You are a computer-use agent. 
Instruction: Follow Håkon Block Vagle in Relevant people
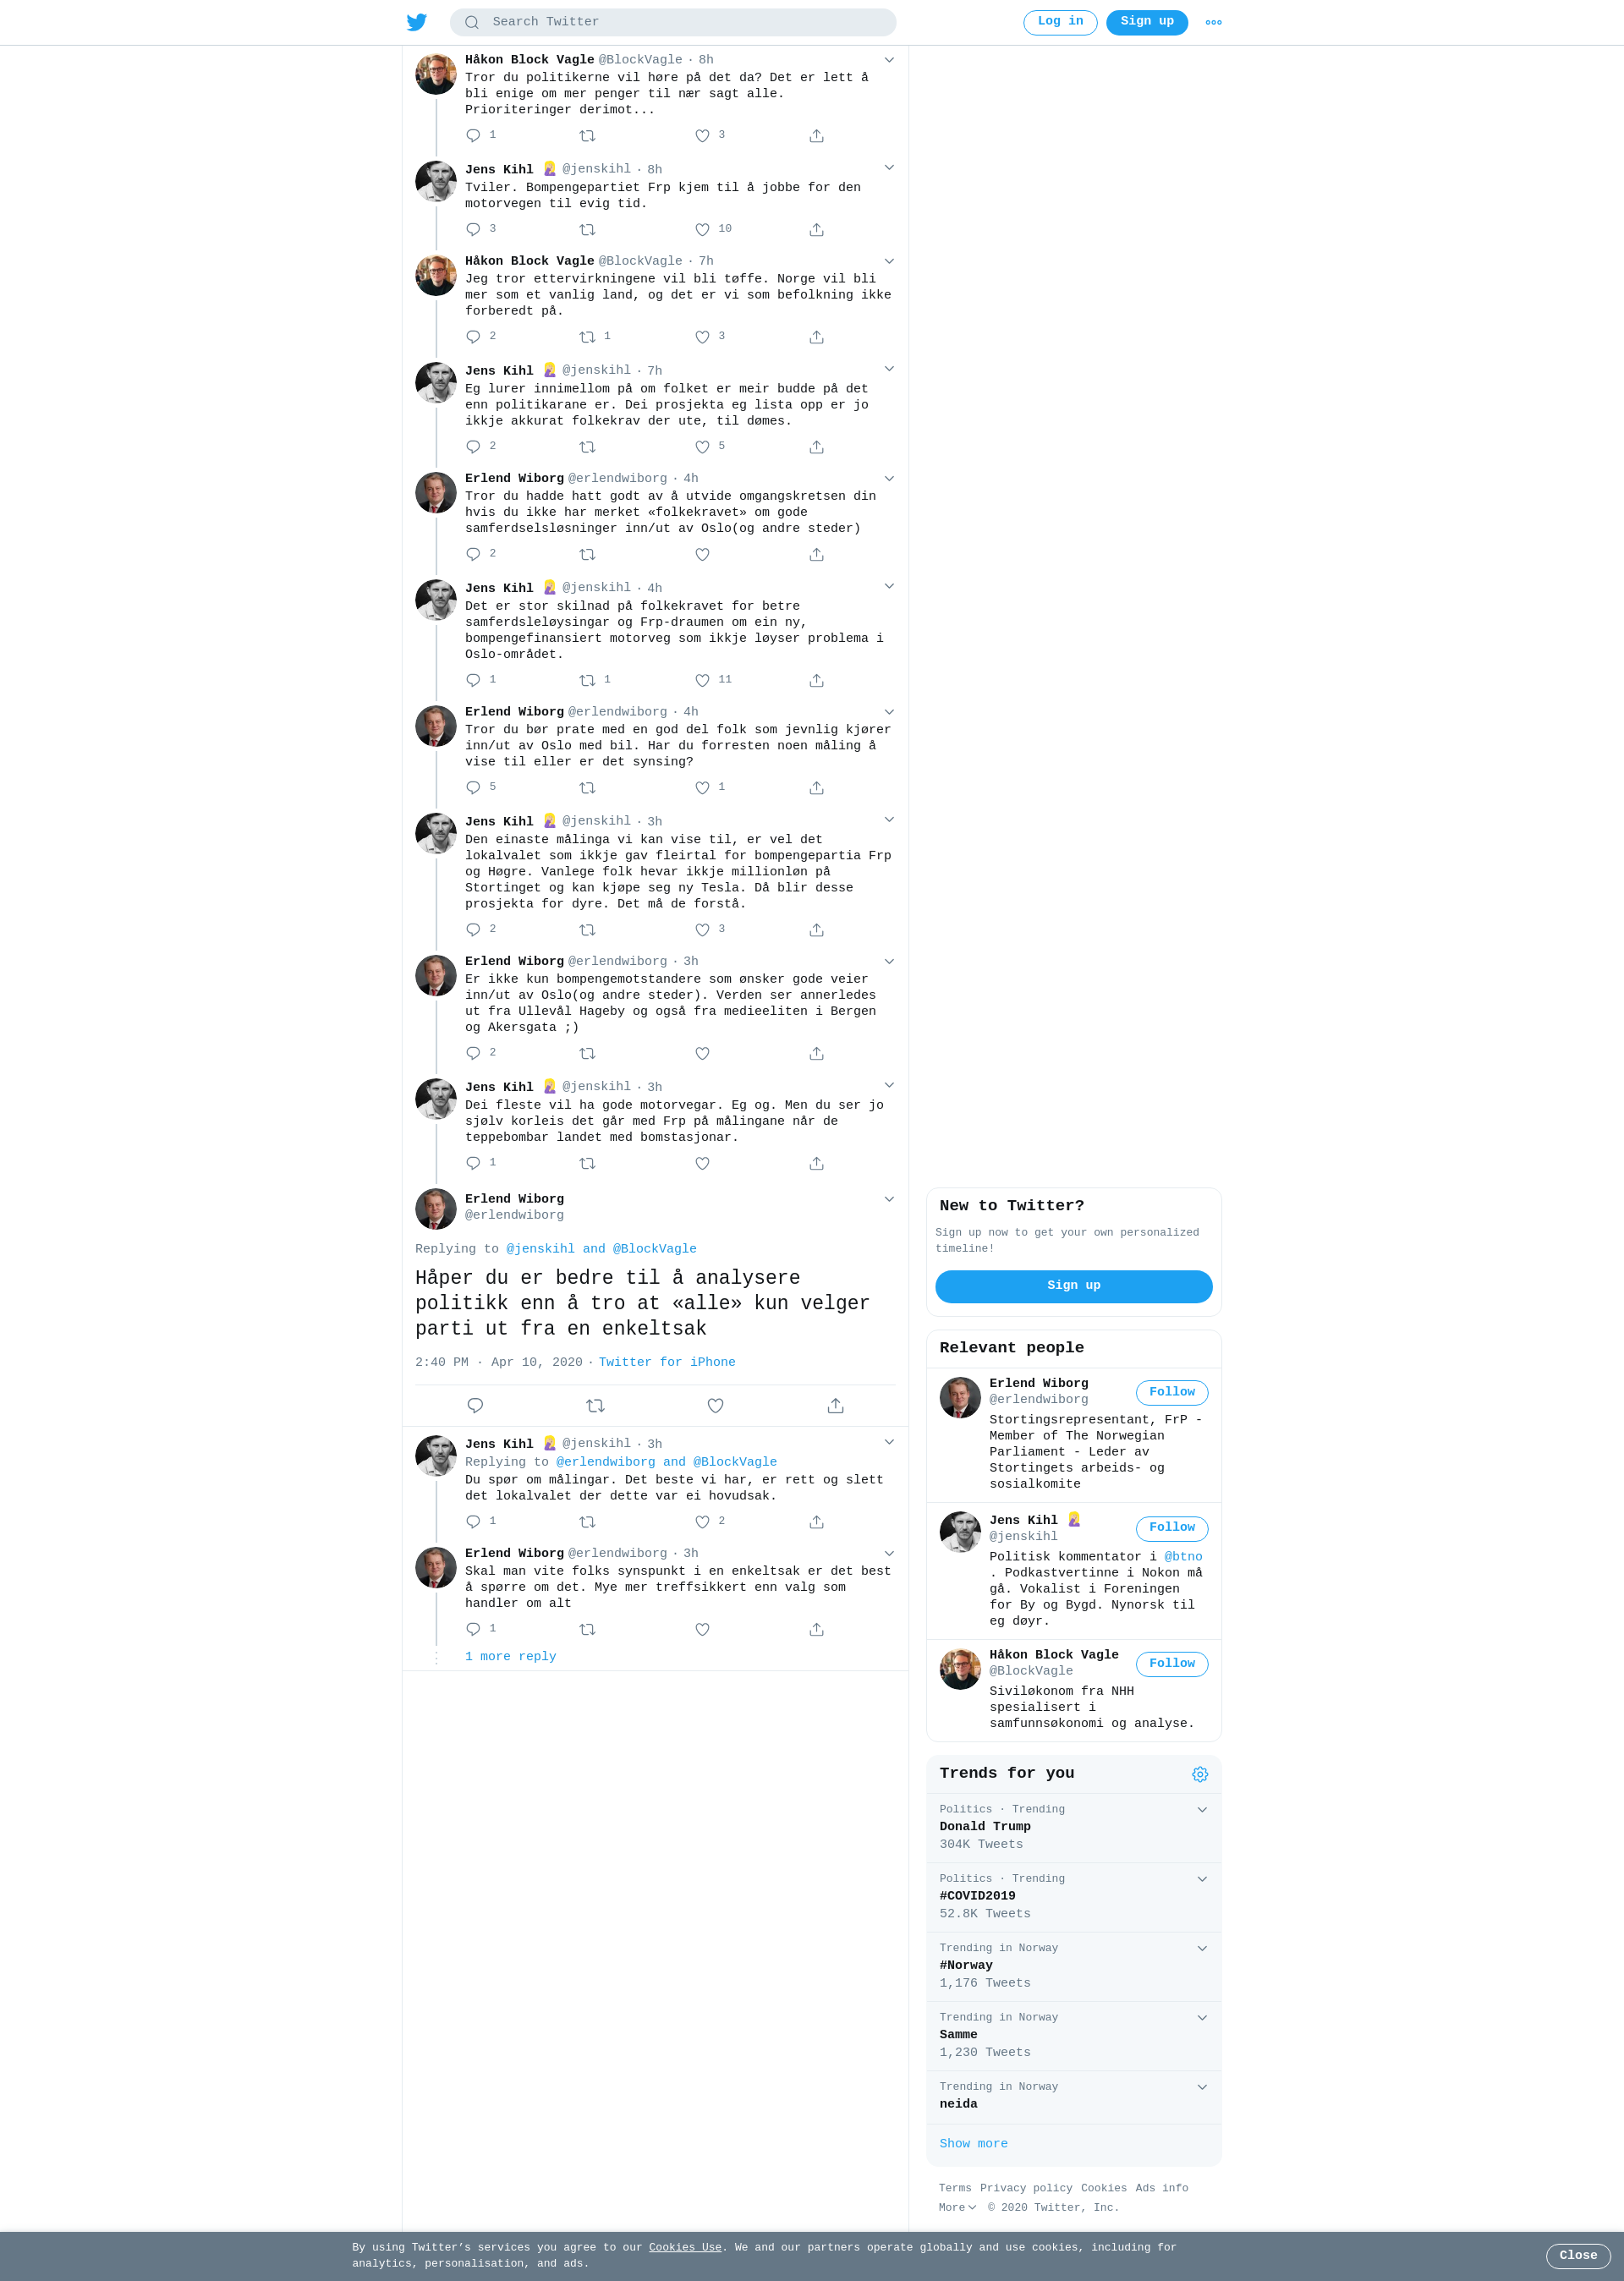pos(1172,1663)
